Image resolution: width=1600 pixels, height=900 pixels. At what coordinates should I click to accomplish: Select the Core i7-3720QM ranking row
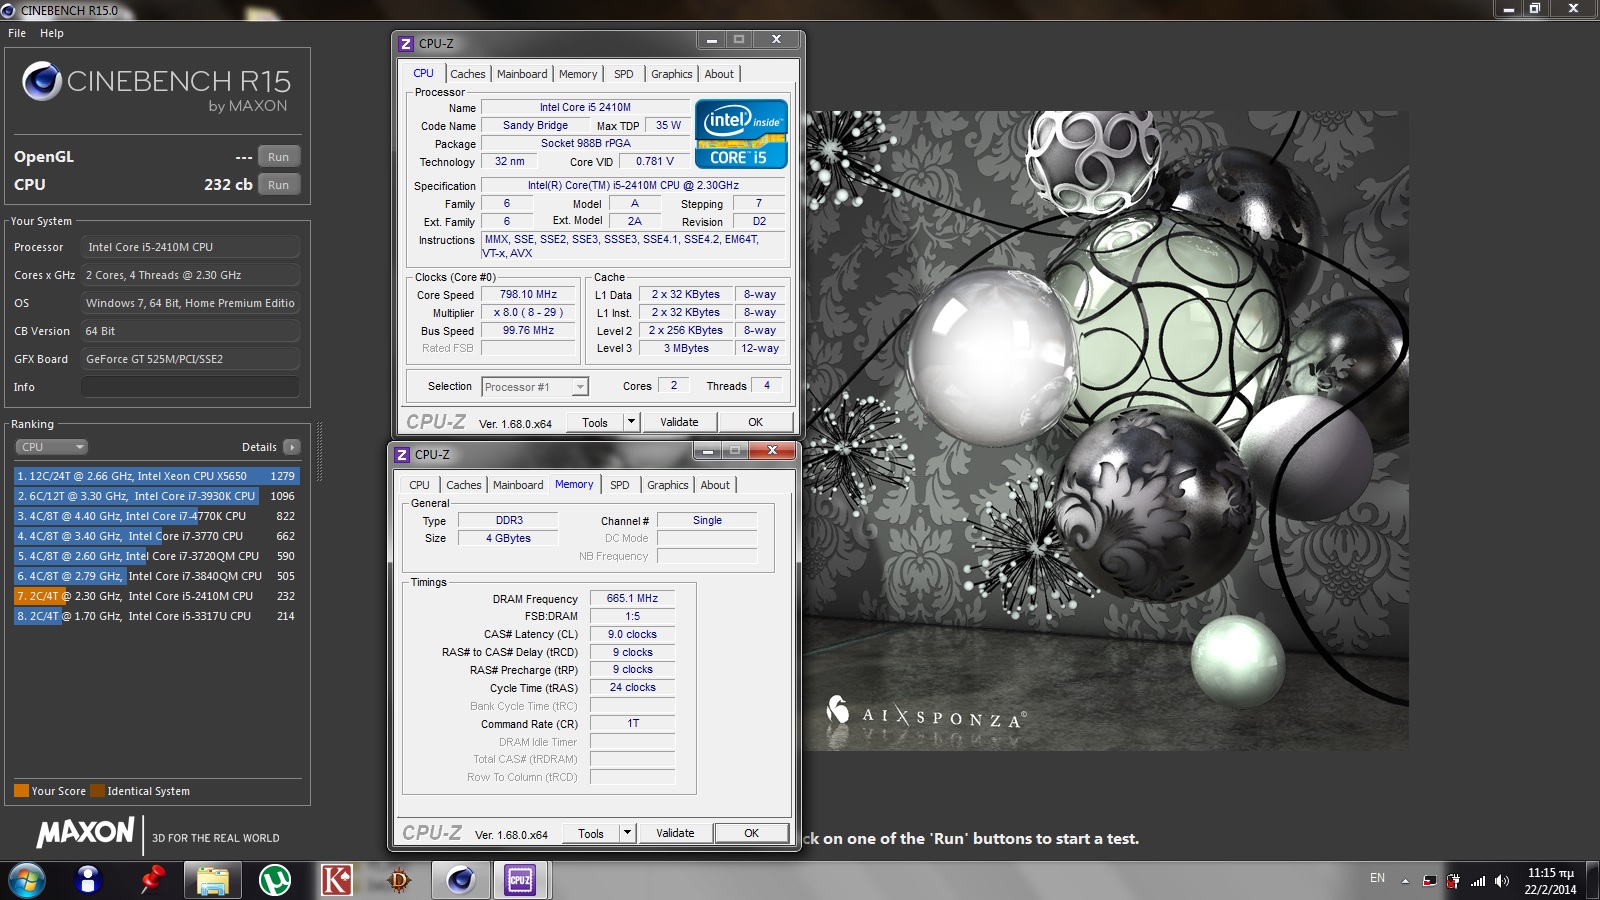[x=156, y=556]
